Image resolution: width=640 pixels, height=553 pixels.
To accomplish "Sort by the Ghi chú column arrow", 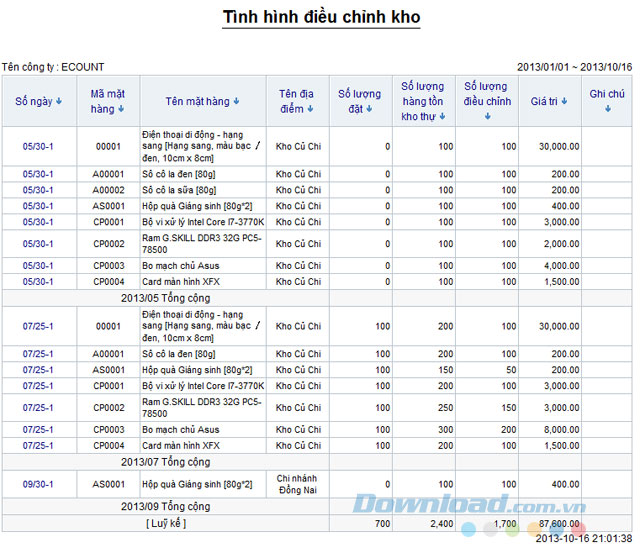I will click(608, 109).
